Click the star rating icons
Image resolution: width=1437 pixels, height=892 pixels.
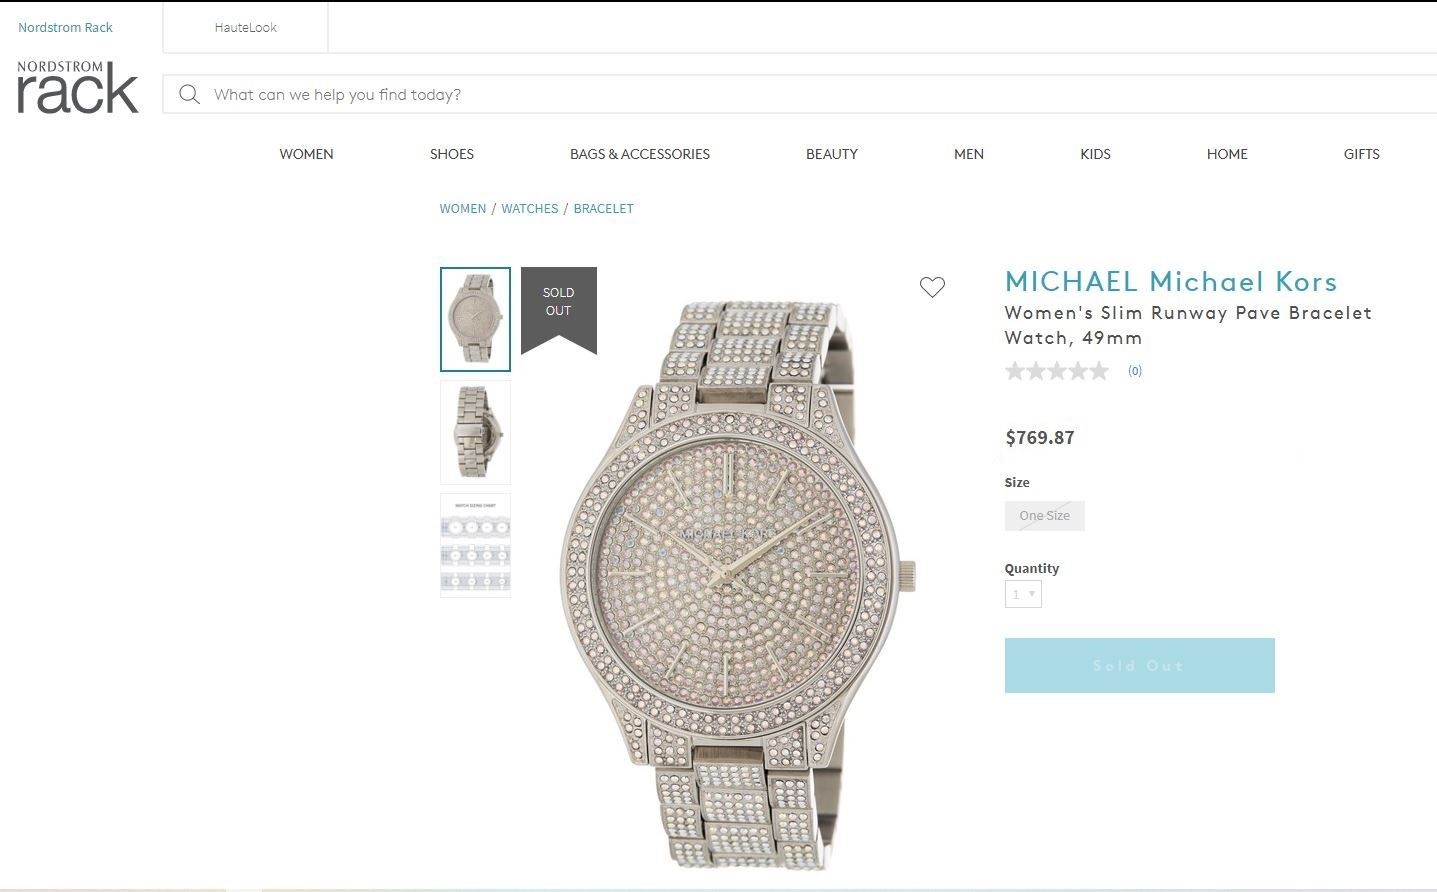[1057, 371]
